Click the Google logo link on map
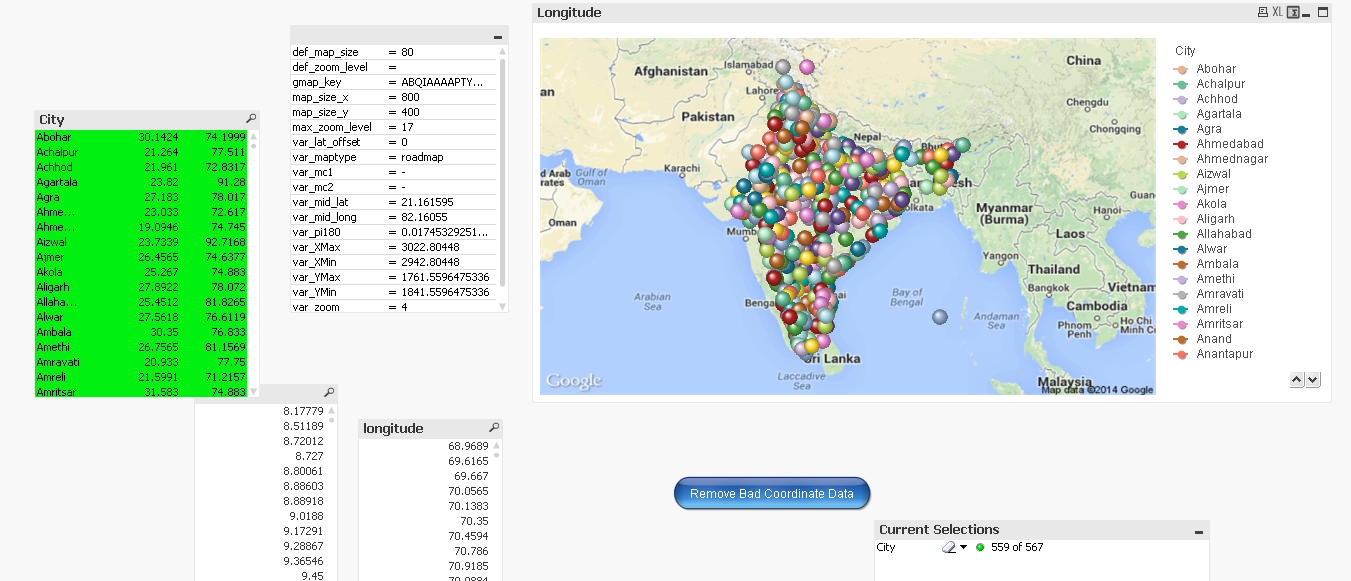 574,381
